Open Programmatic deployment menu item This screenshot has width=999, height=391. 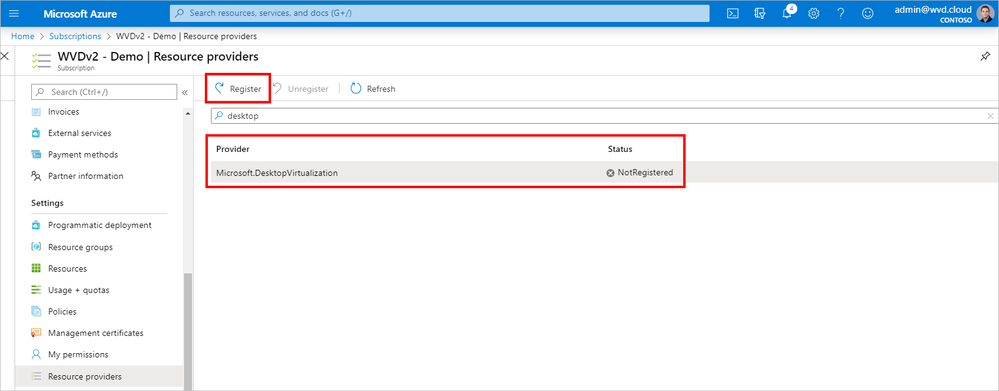pos(100,225)
